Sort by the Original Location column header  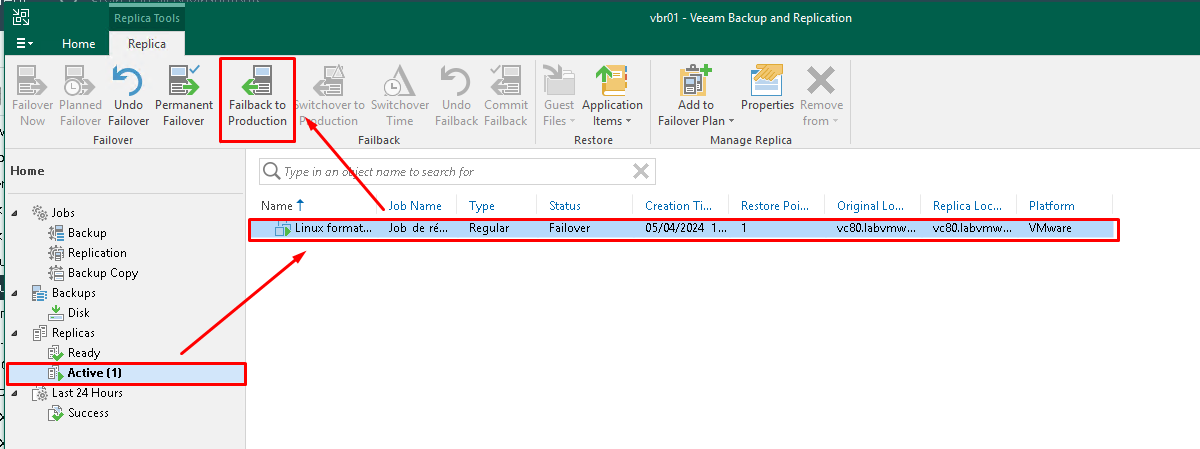click(x=871, y=205)
